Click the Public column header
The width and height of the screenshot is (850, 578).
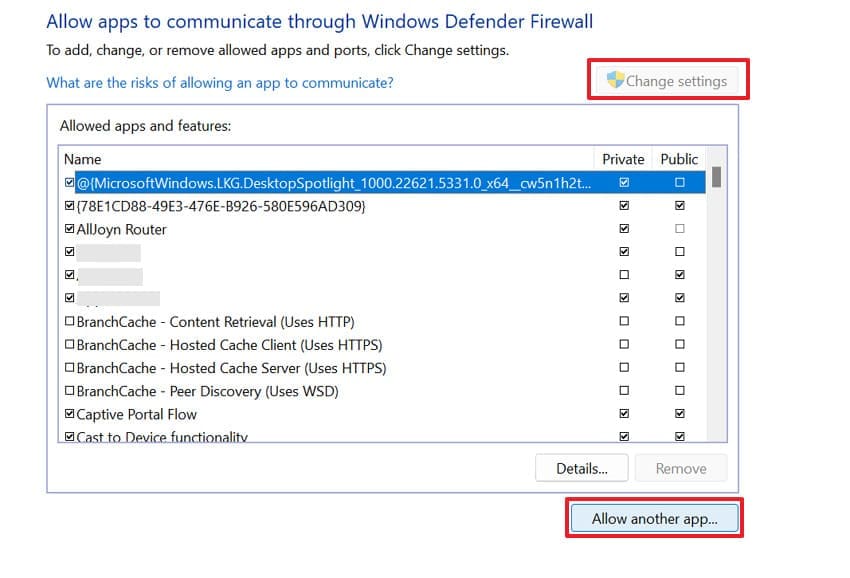pos(679,159)
